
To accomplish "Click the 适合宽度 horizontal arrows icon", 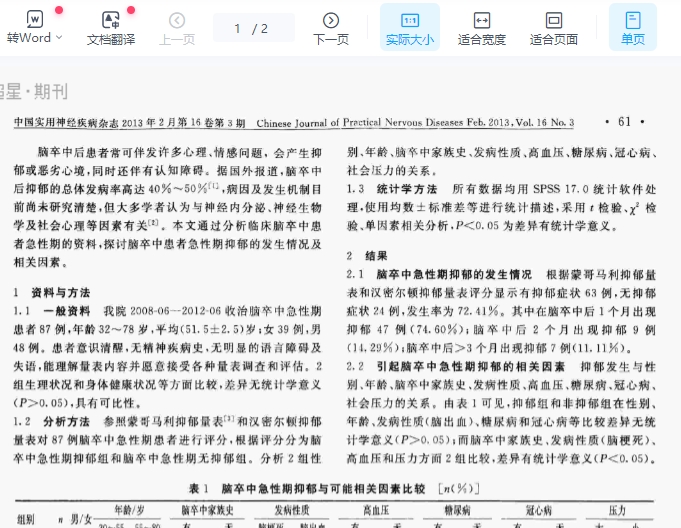I will (x=481, y=20).
